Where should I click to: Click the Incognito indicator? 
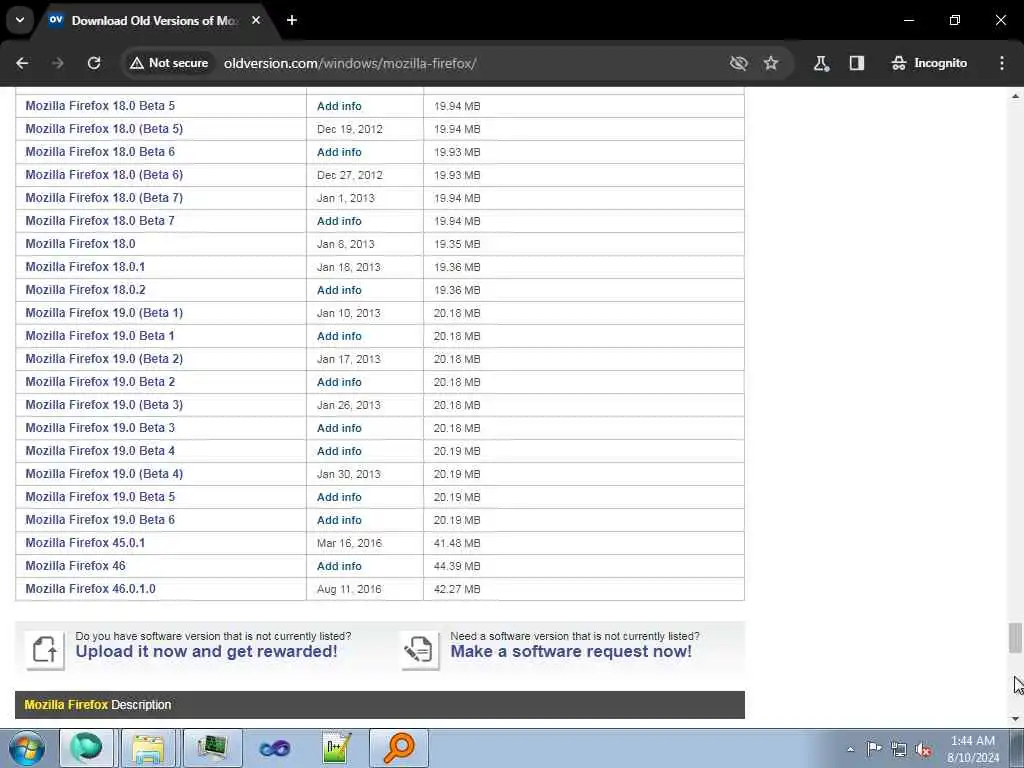pyautogui.click(x=929, y=63)
